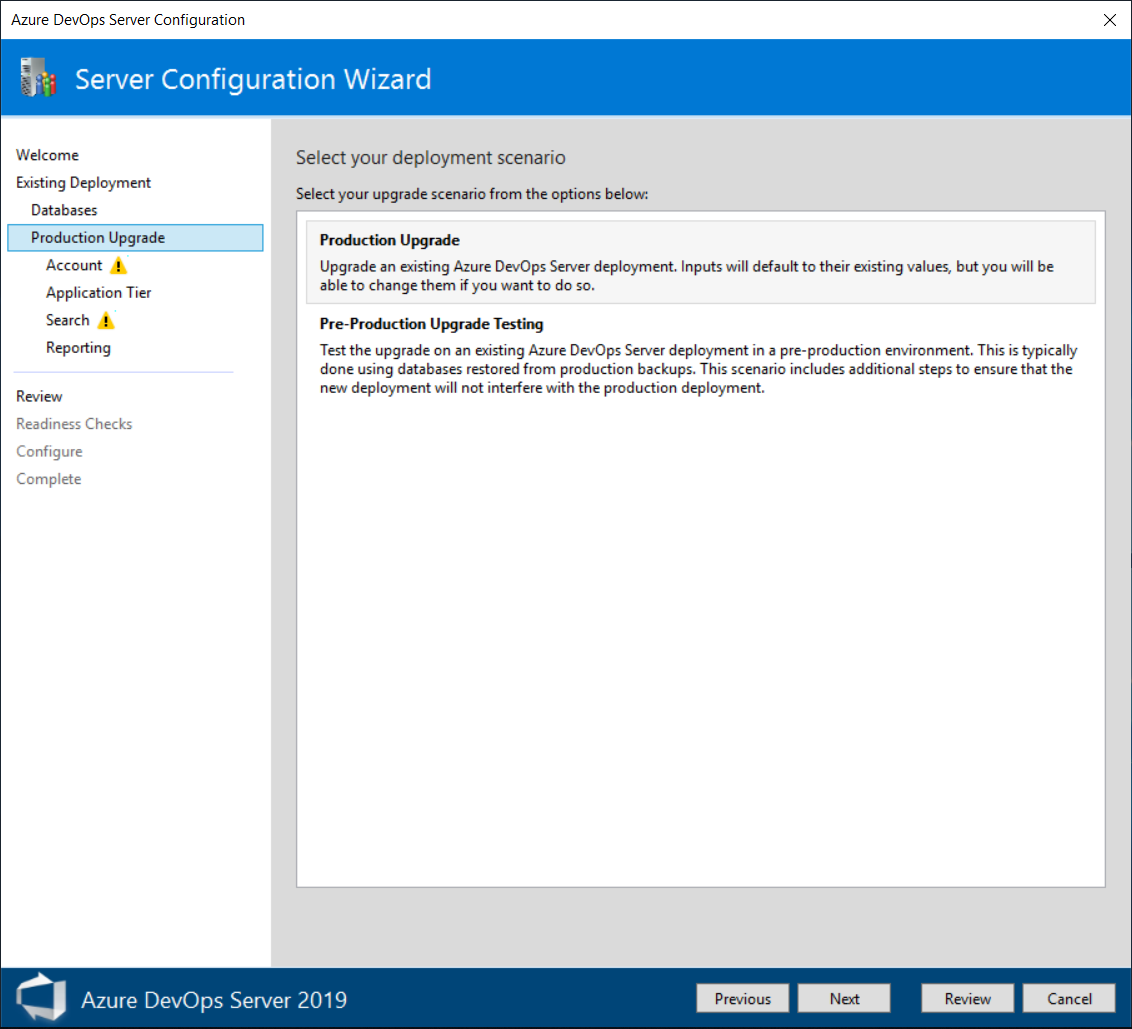Click the warning icon beside Account

118,266
